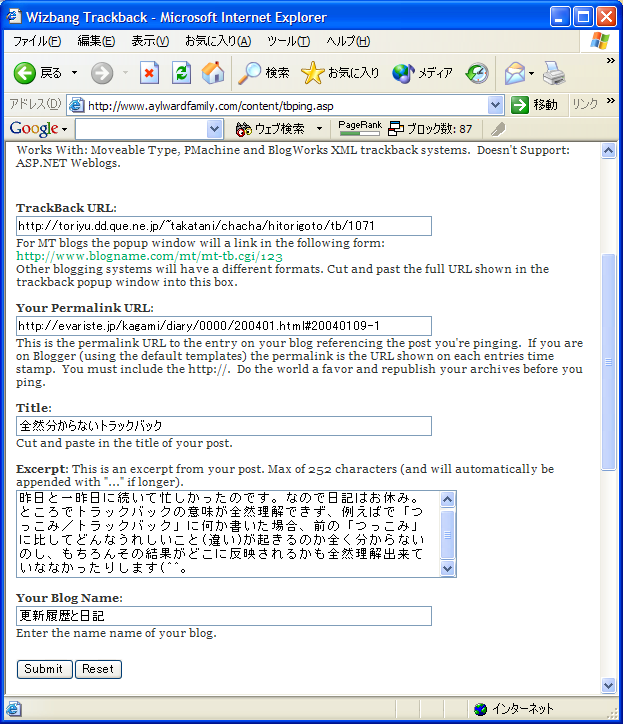This screenshot has height=724, width=623.
Task: Expand toolbar overflow chevron at top right
Action: point(611,60)
